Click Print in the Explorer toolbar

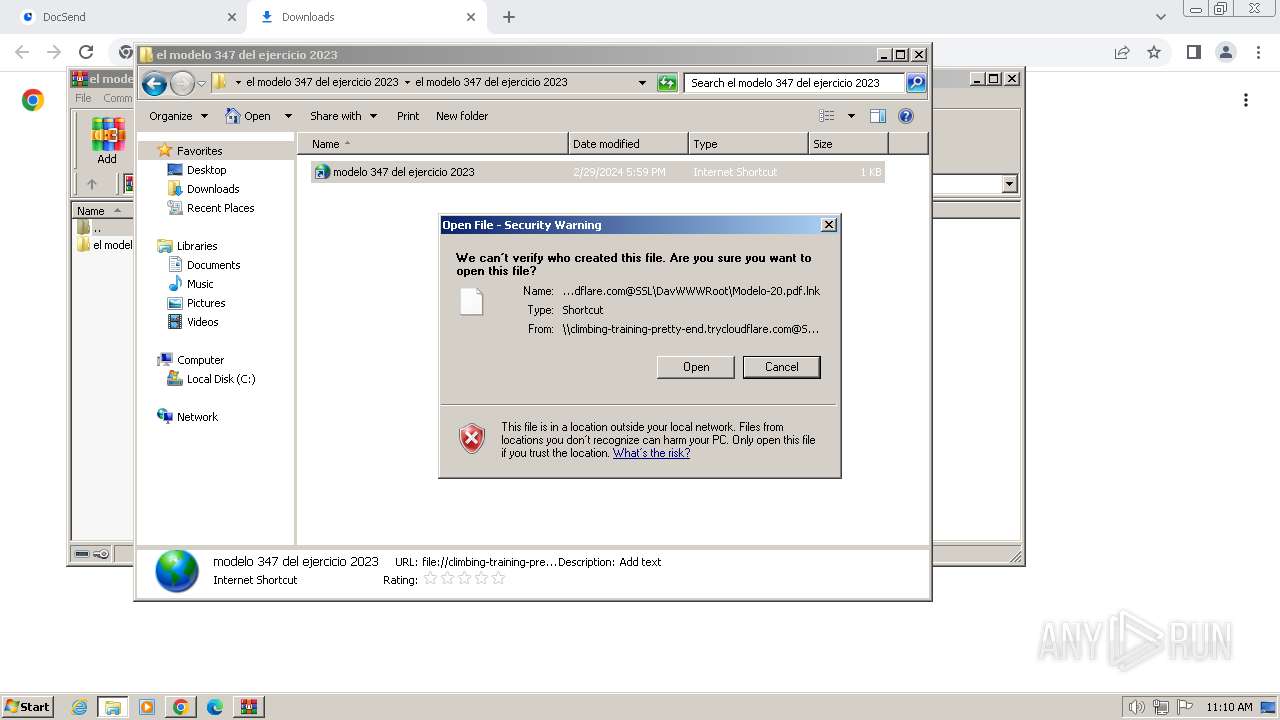click(408, 116)
